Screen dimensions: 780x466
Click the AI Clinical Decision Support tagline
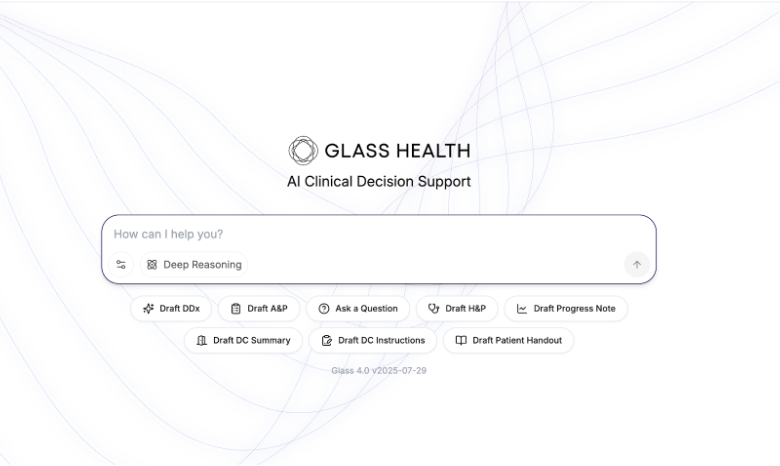tap(379, 182)
